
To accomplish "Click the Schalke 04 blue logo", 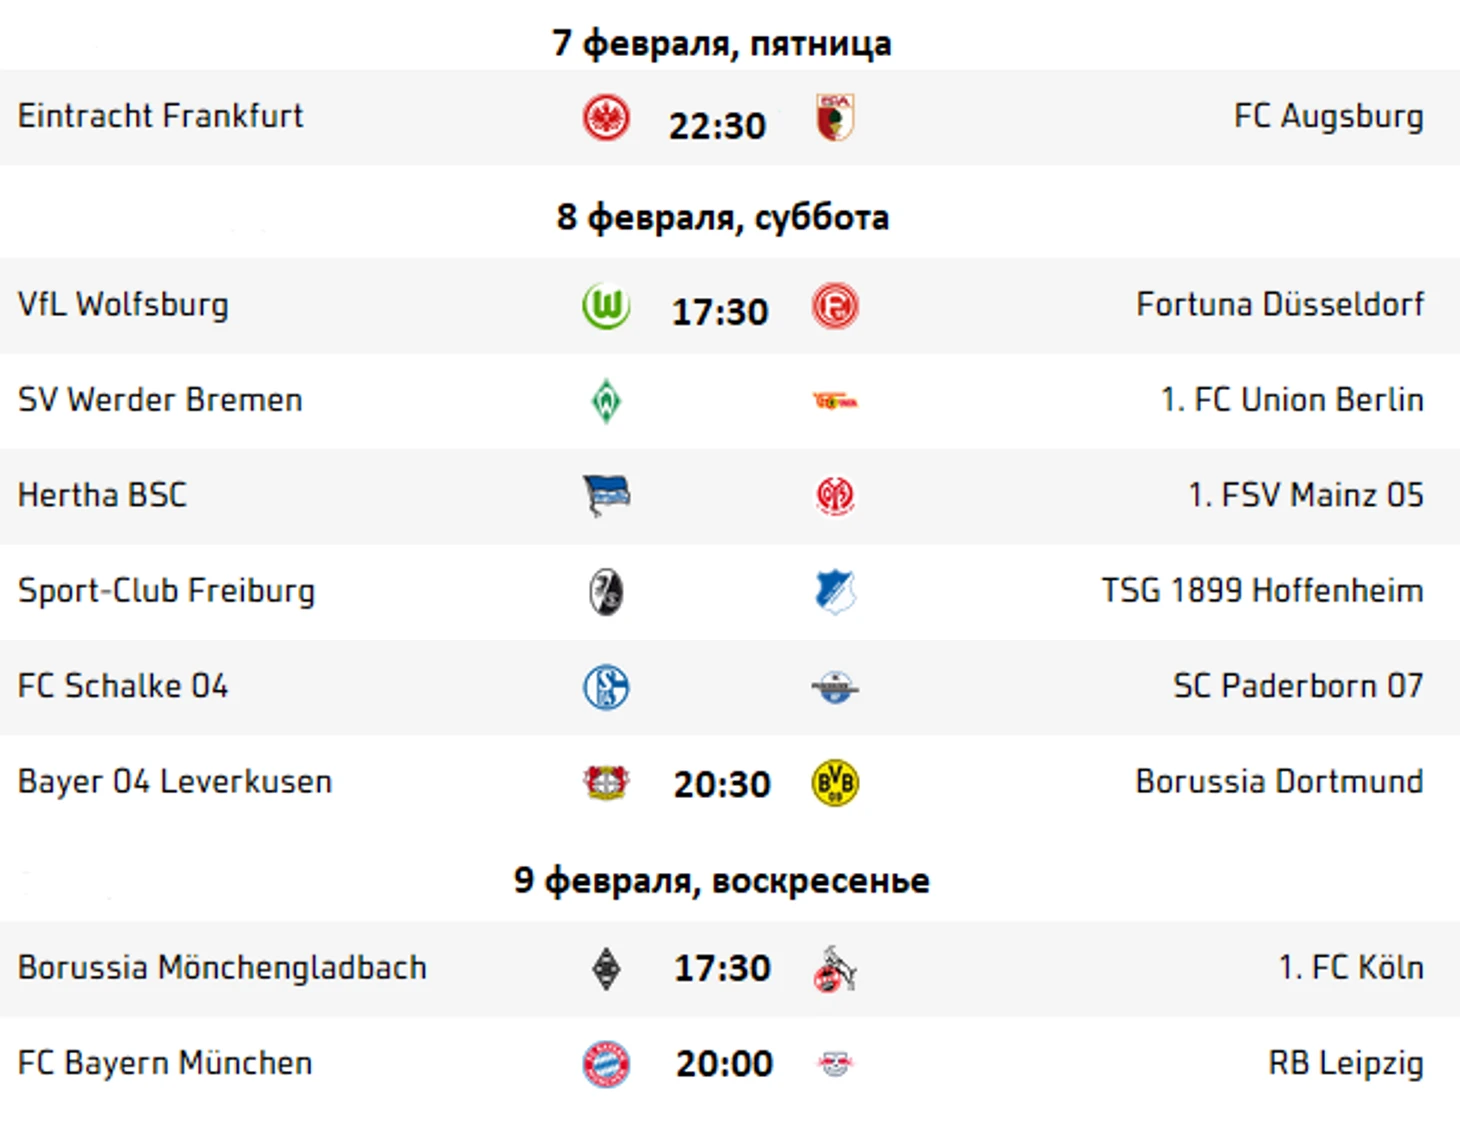I will click(x=606, y=687).
